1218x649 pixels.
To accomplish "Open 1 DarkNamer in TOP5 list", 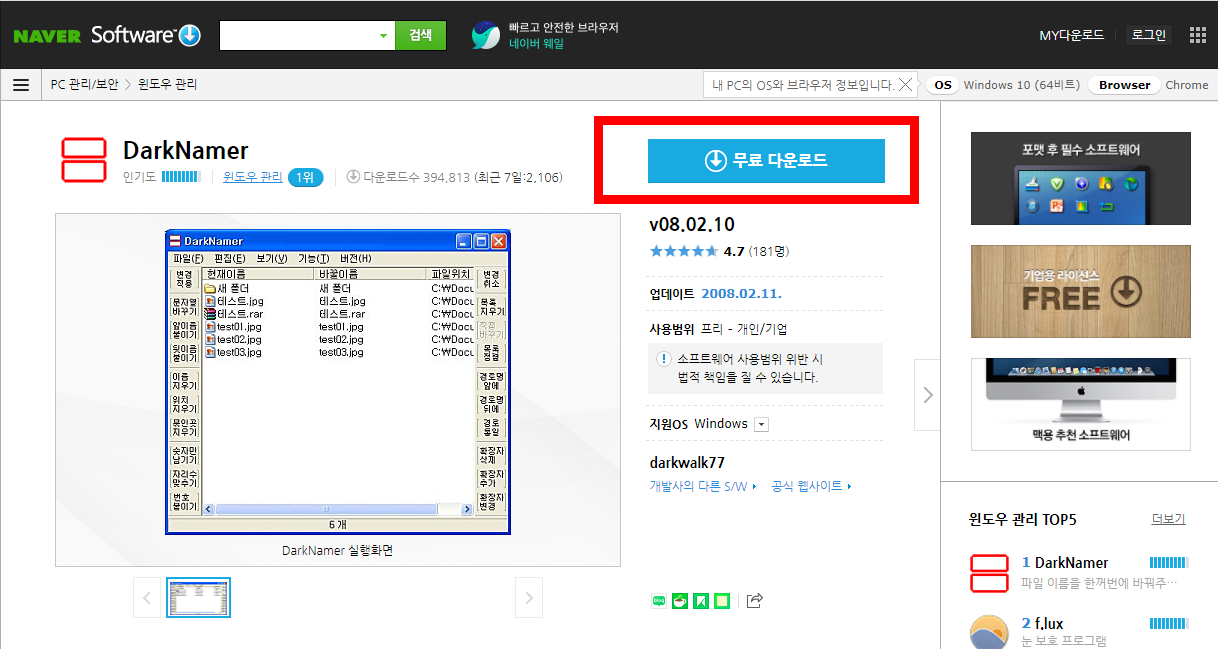I will coord(1065,563).
